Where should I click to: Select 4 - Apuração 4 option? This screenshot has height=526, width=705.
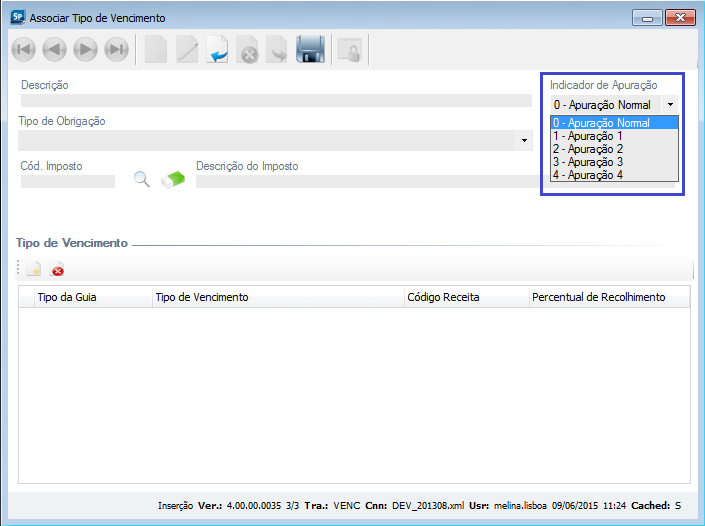pyautogui.click(x=614, y=175)
